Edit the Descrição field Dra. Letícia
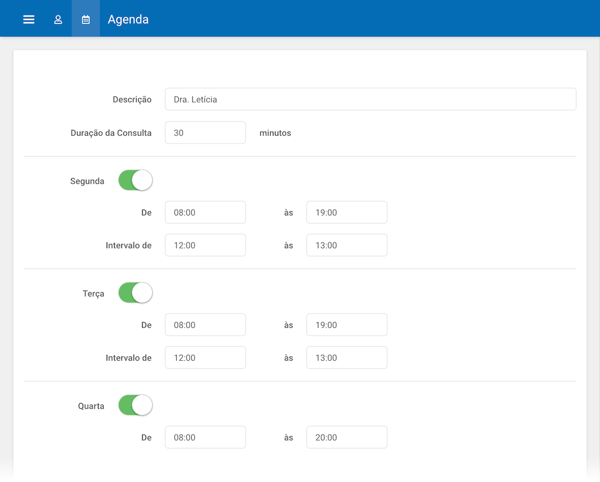The height and width of the screenshot is (482, 600). pyautogui.click(x=370, y=99)
